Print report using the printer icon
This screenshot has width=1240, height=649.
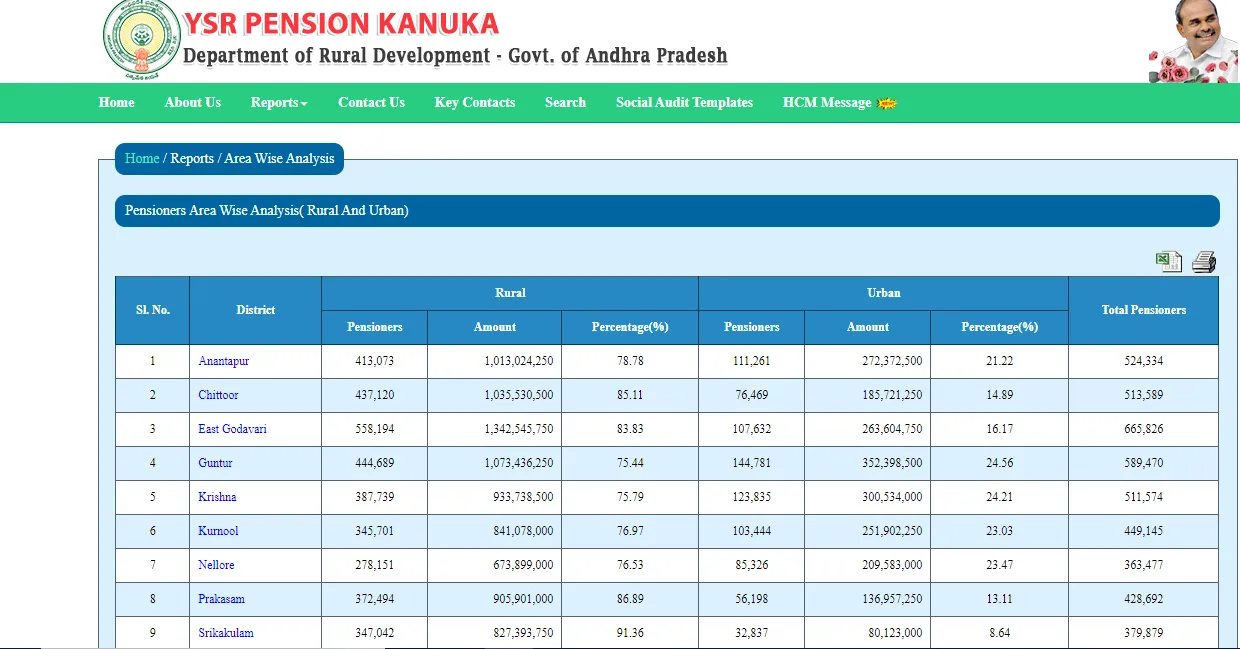point(1204,262)
